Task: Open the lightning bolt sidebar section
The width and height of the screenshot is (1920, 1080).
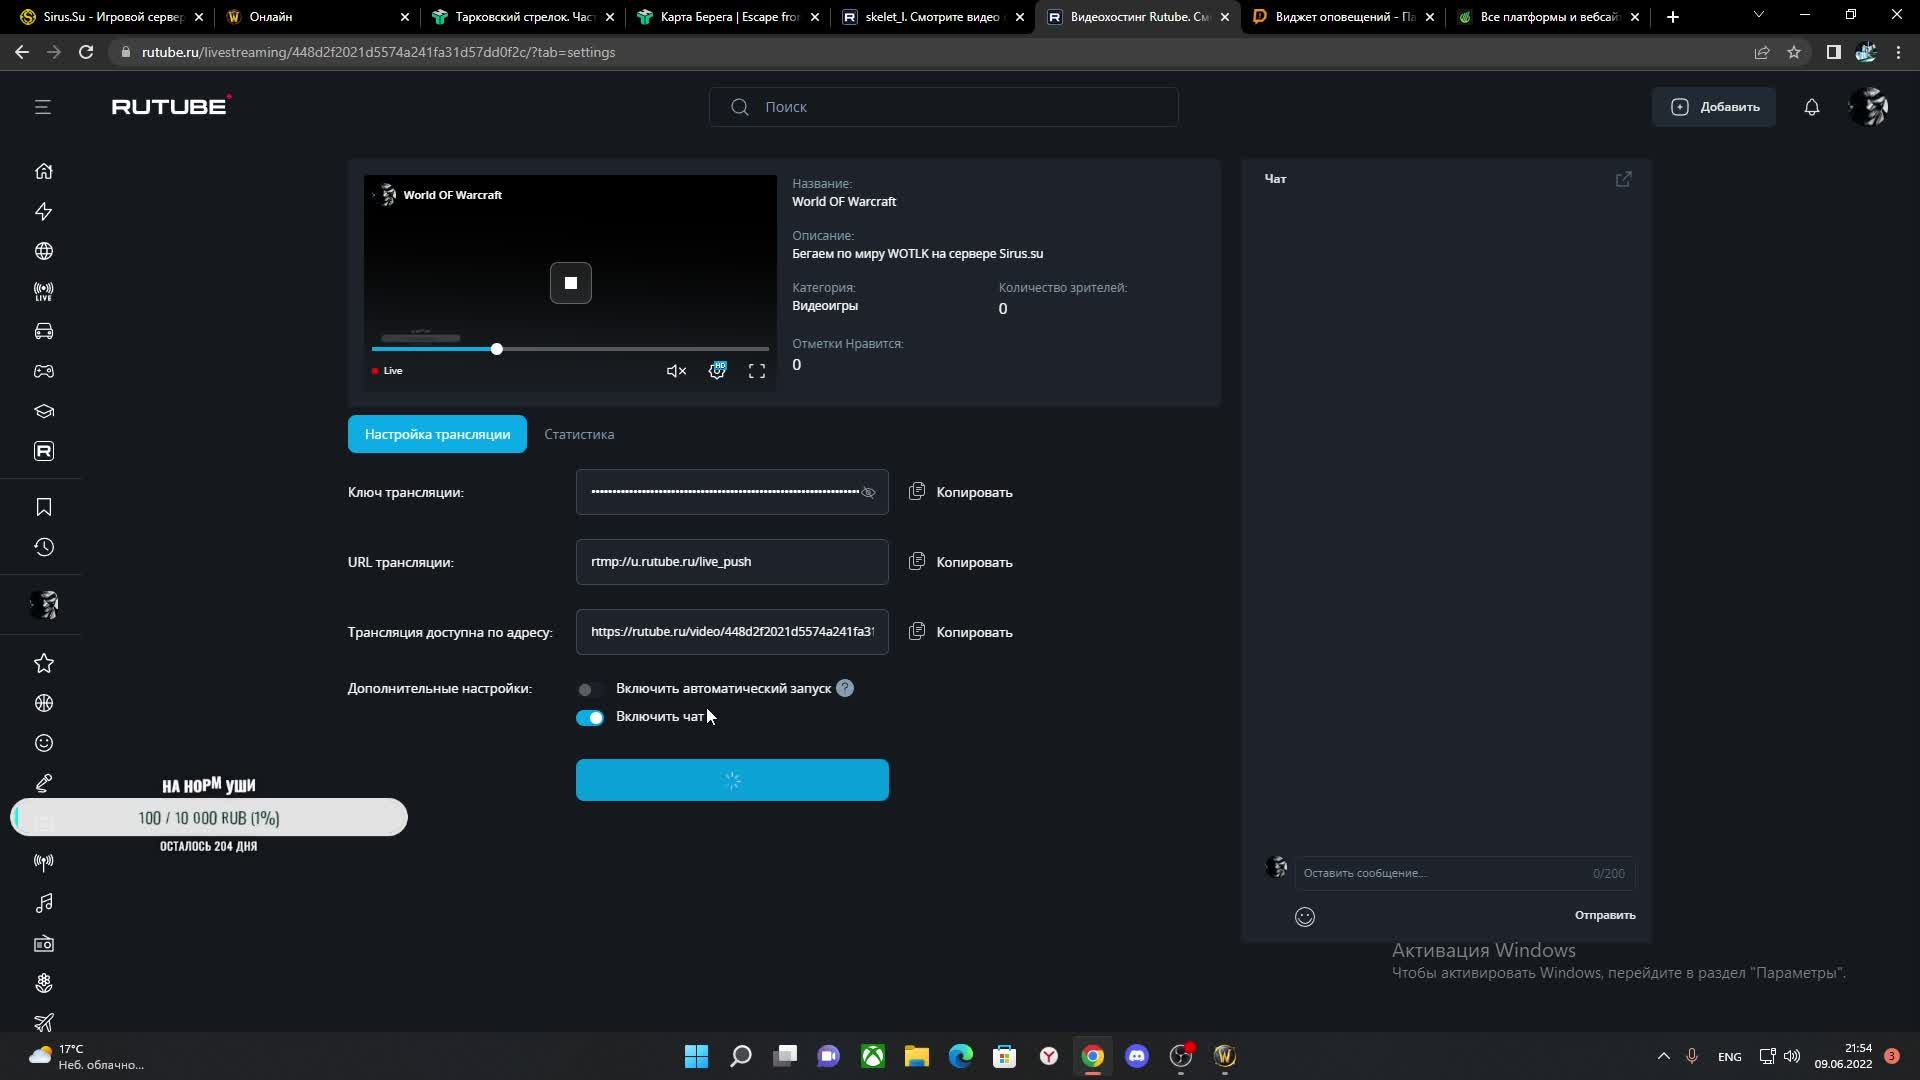Action: point(44,211)
